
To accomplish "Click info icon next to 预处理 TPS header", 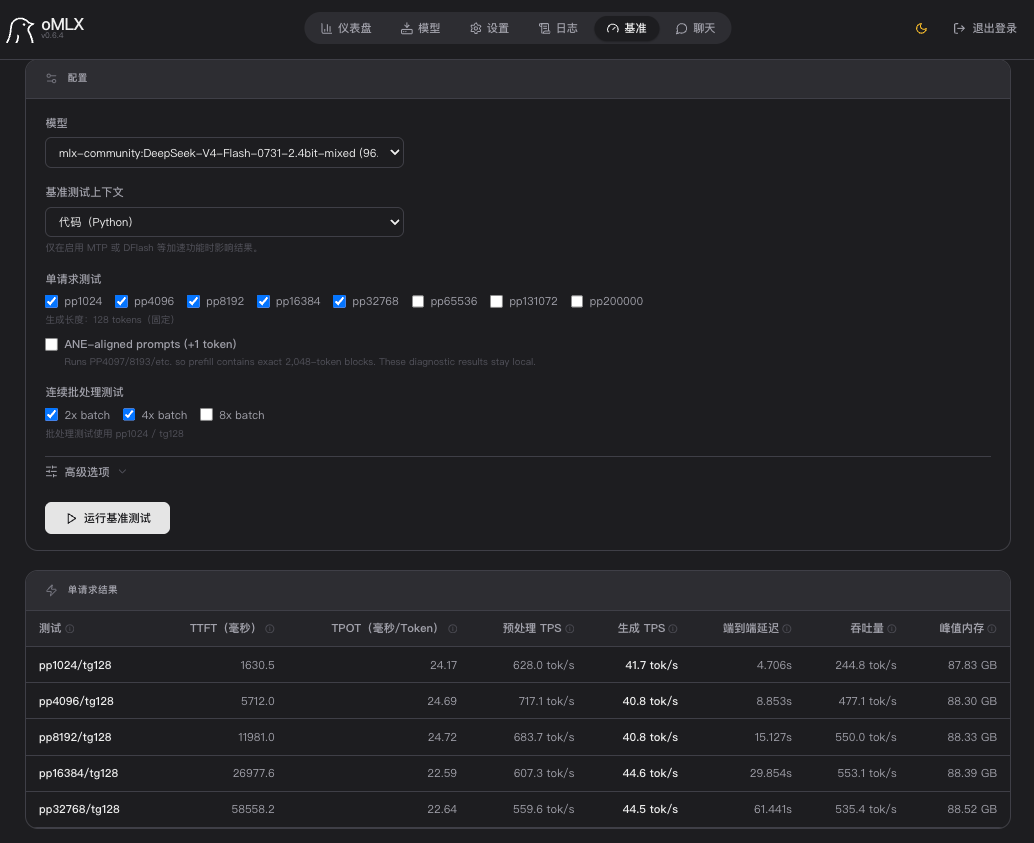I will [570, 629].
